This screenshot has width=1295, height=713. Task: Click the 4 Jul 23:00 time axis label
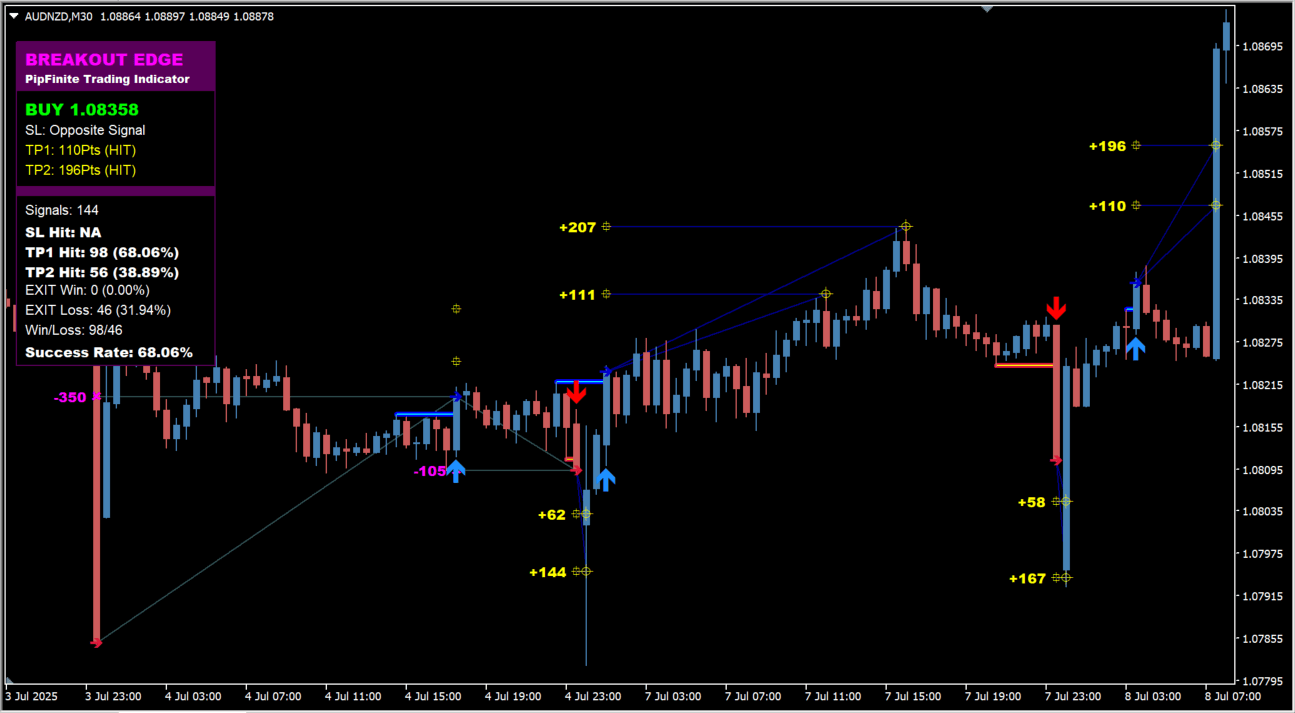pos(593,695)
